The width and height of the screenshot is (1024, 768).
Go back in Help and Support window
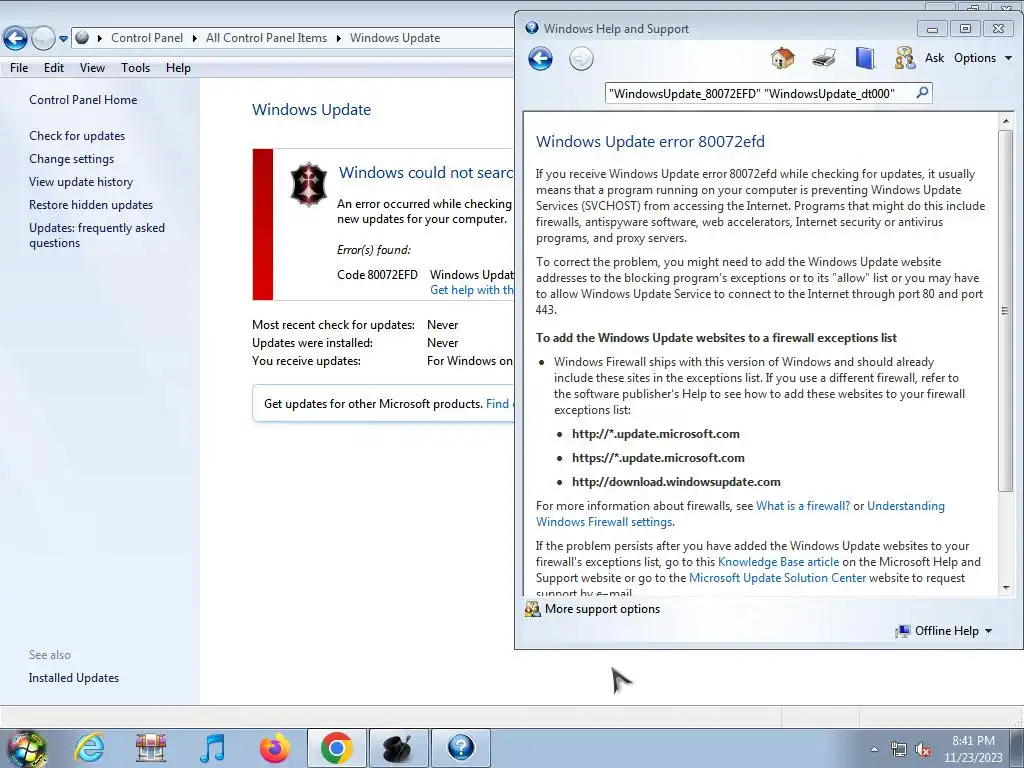[x=540, y=59]
